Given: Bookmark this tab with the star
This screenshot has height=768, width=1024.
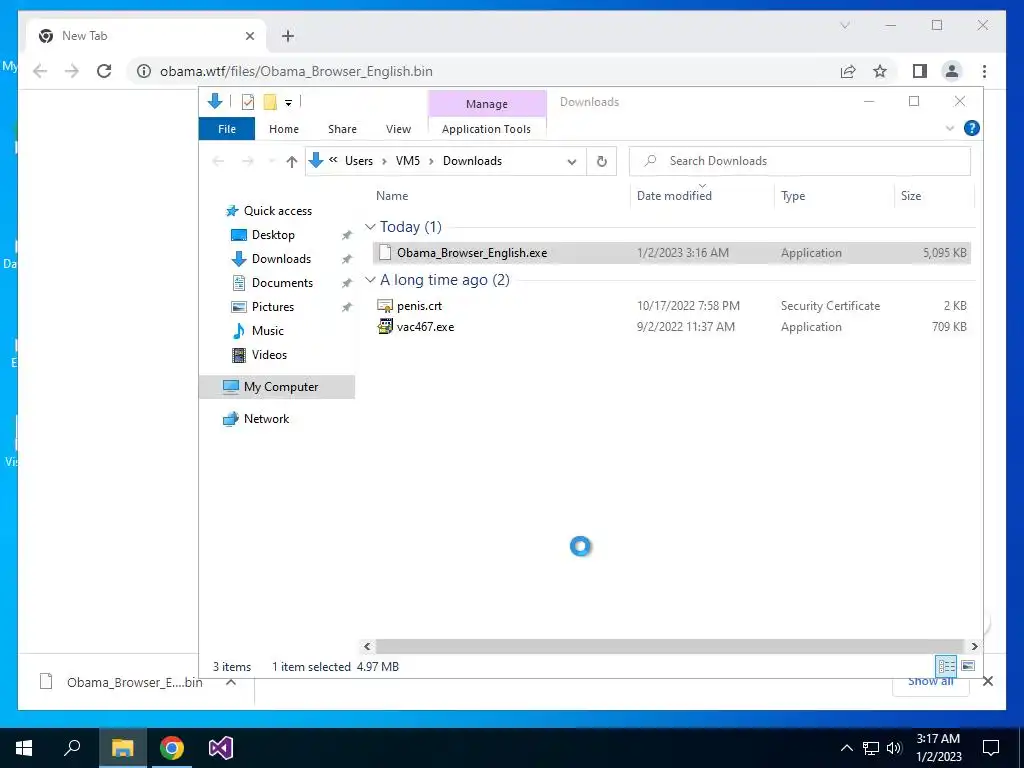Looking at the screenshot, I should point(880,71).
